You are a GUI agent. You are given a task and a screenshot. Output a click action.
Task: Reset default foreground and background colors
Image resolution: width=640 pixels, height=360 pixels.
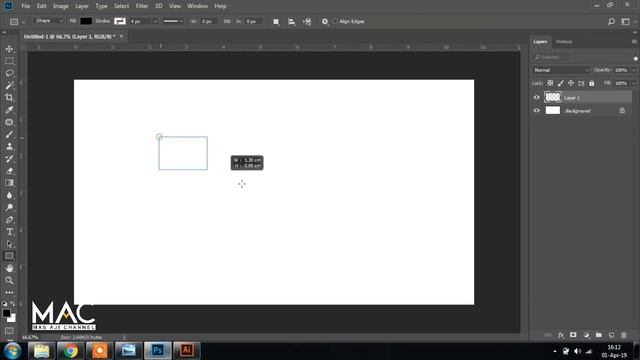[x=4, y=304]
